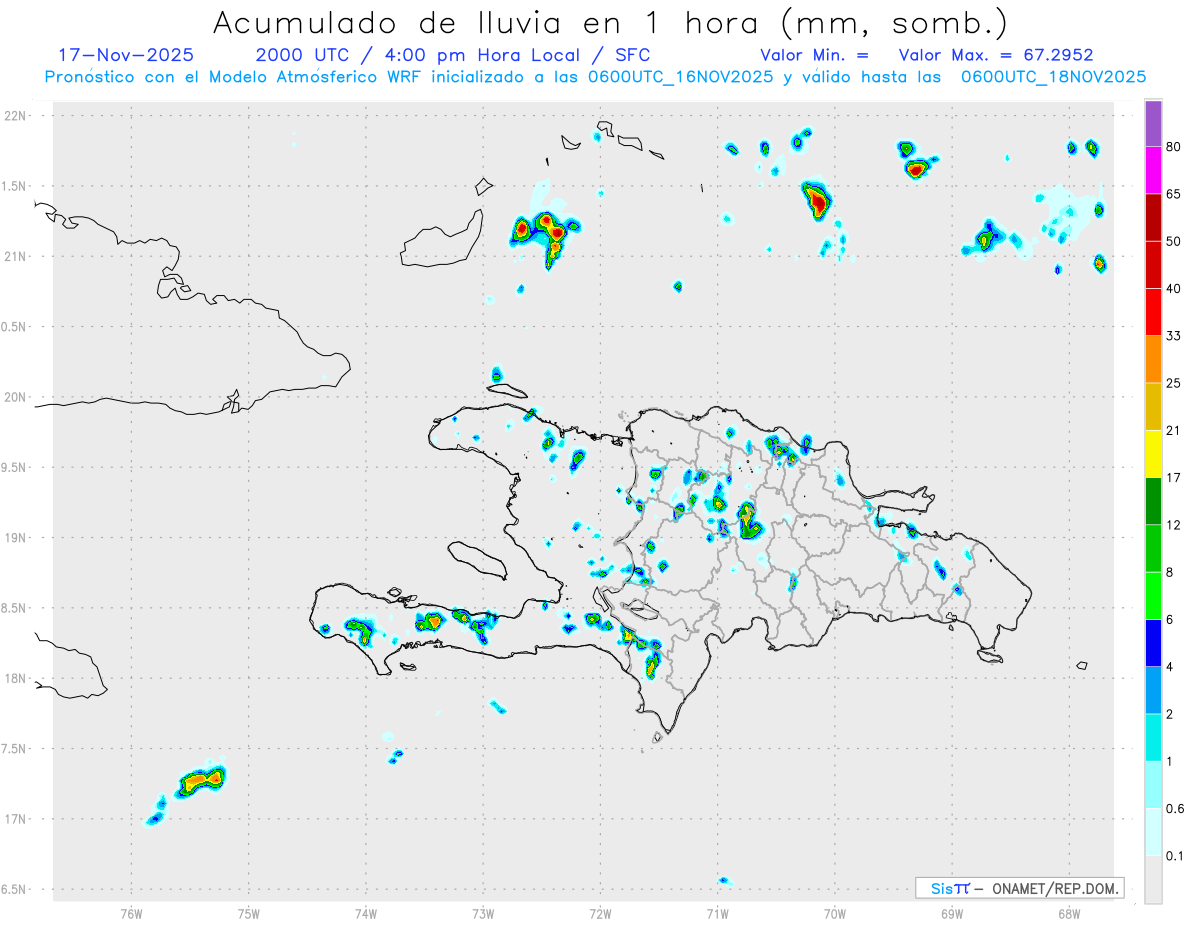Pick the magenta swatch between 65 and 80
Viewport: 1200px width, 927px height.
tap(1153, 170)
